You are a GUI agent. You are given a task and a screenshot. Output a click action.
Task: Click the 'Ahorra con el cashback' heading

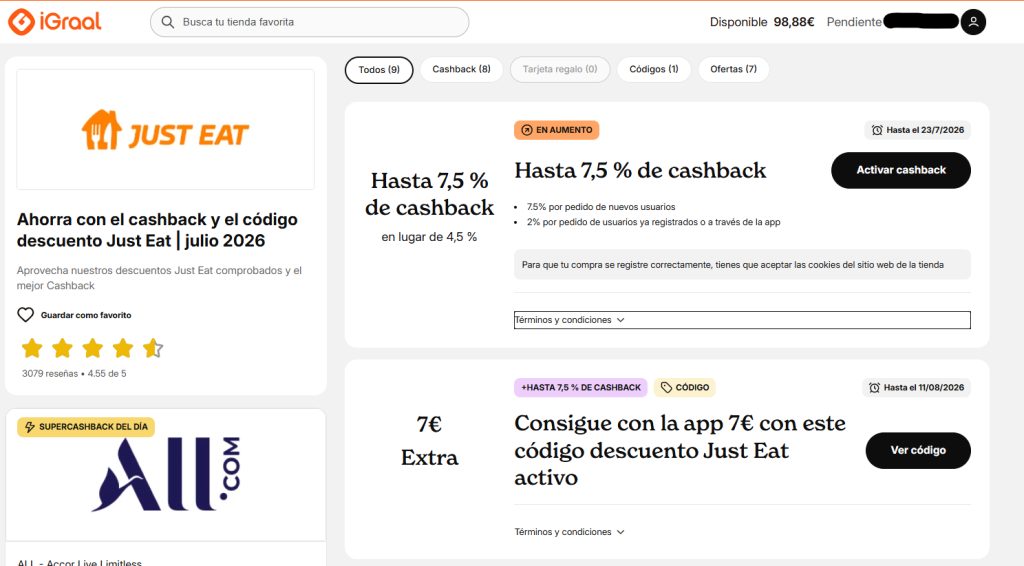(157, 230)
